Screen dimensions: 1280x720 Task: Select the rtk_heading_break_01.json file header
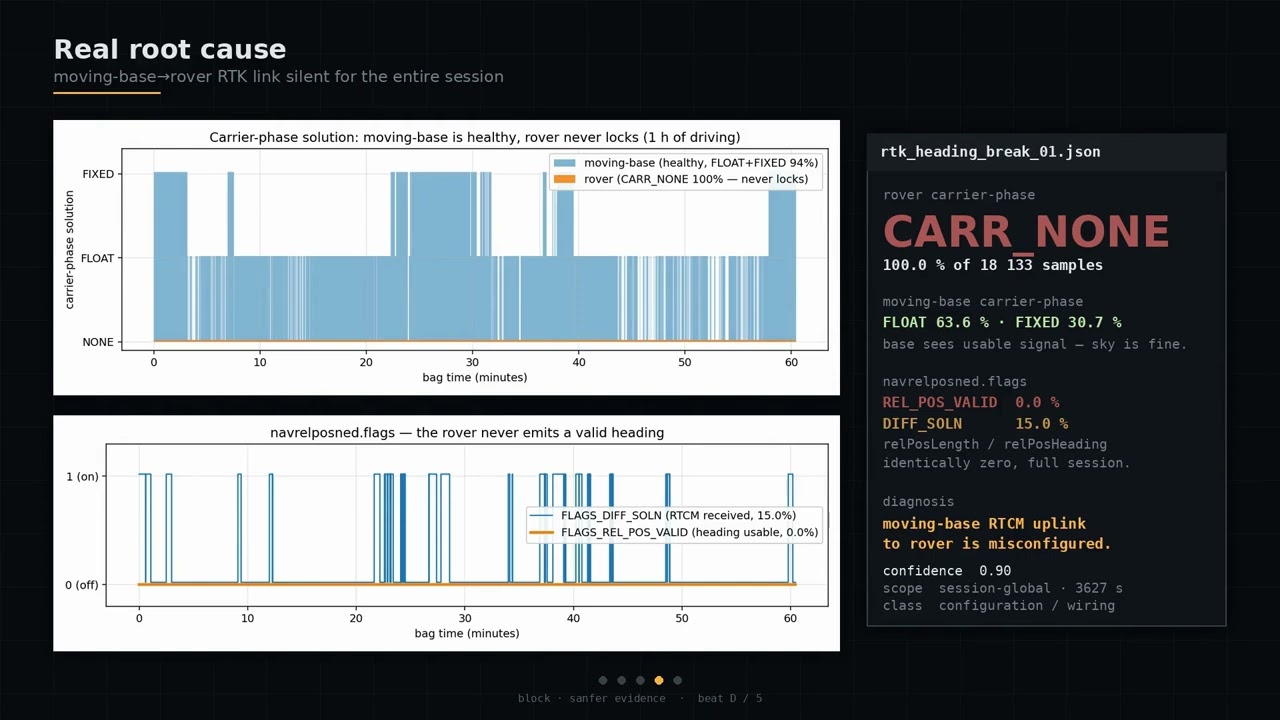tap(990, 152)
